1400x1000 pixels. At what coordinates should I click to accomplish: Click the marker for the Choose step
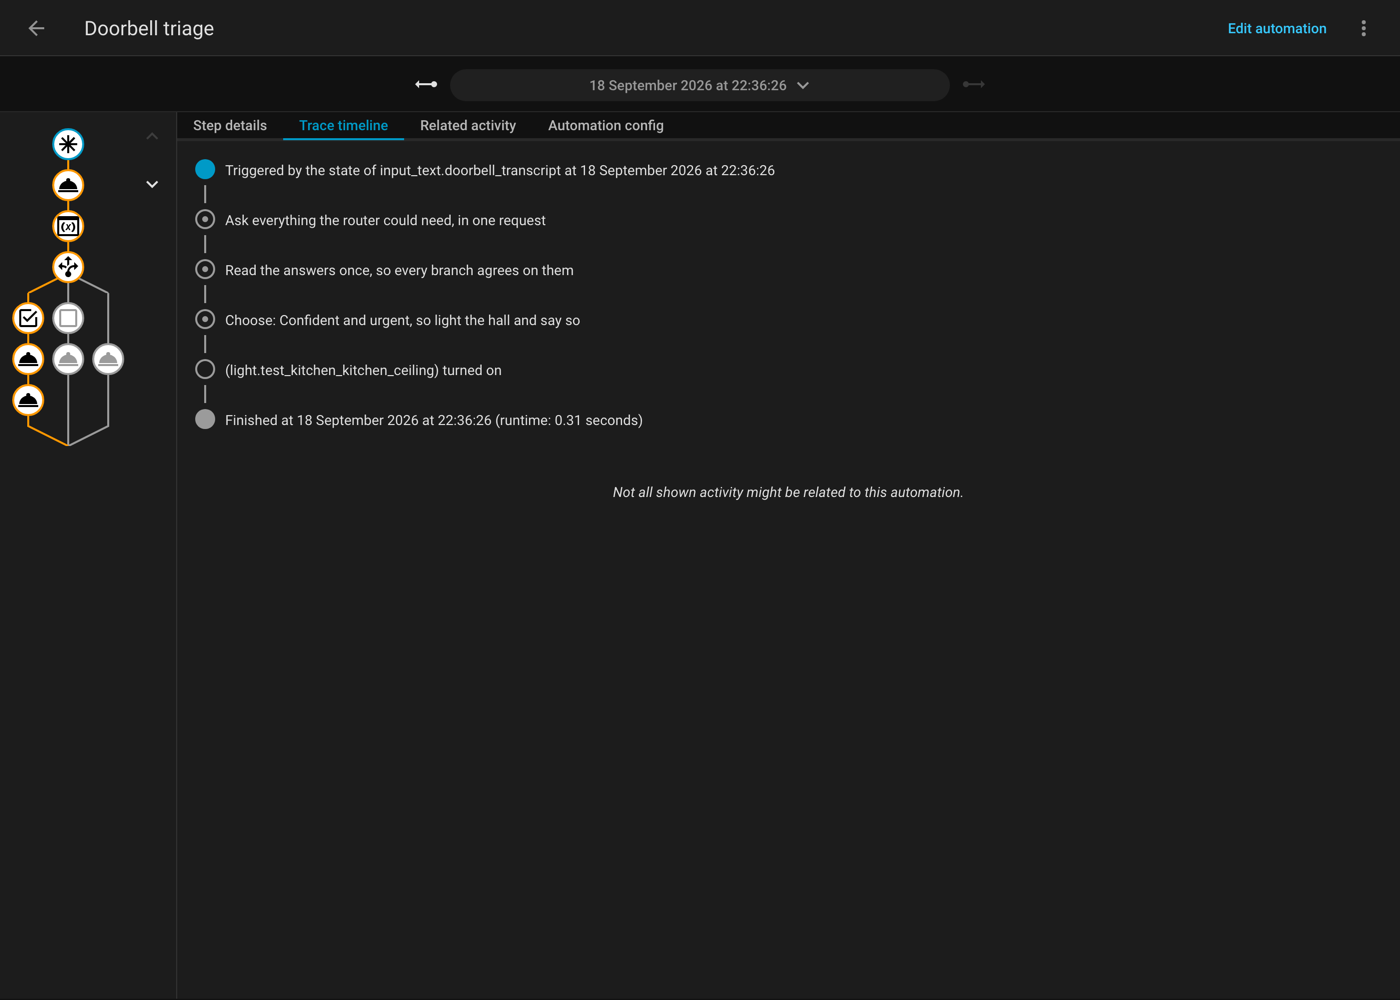click(205, 320)
